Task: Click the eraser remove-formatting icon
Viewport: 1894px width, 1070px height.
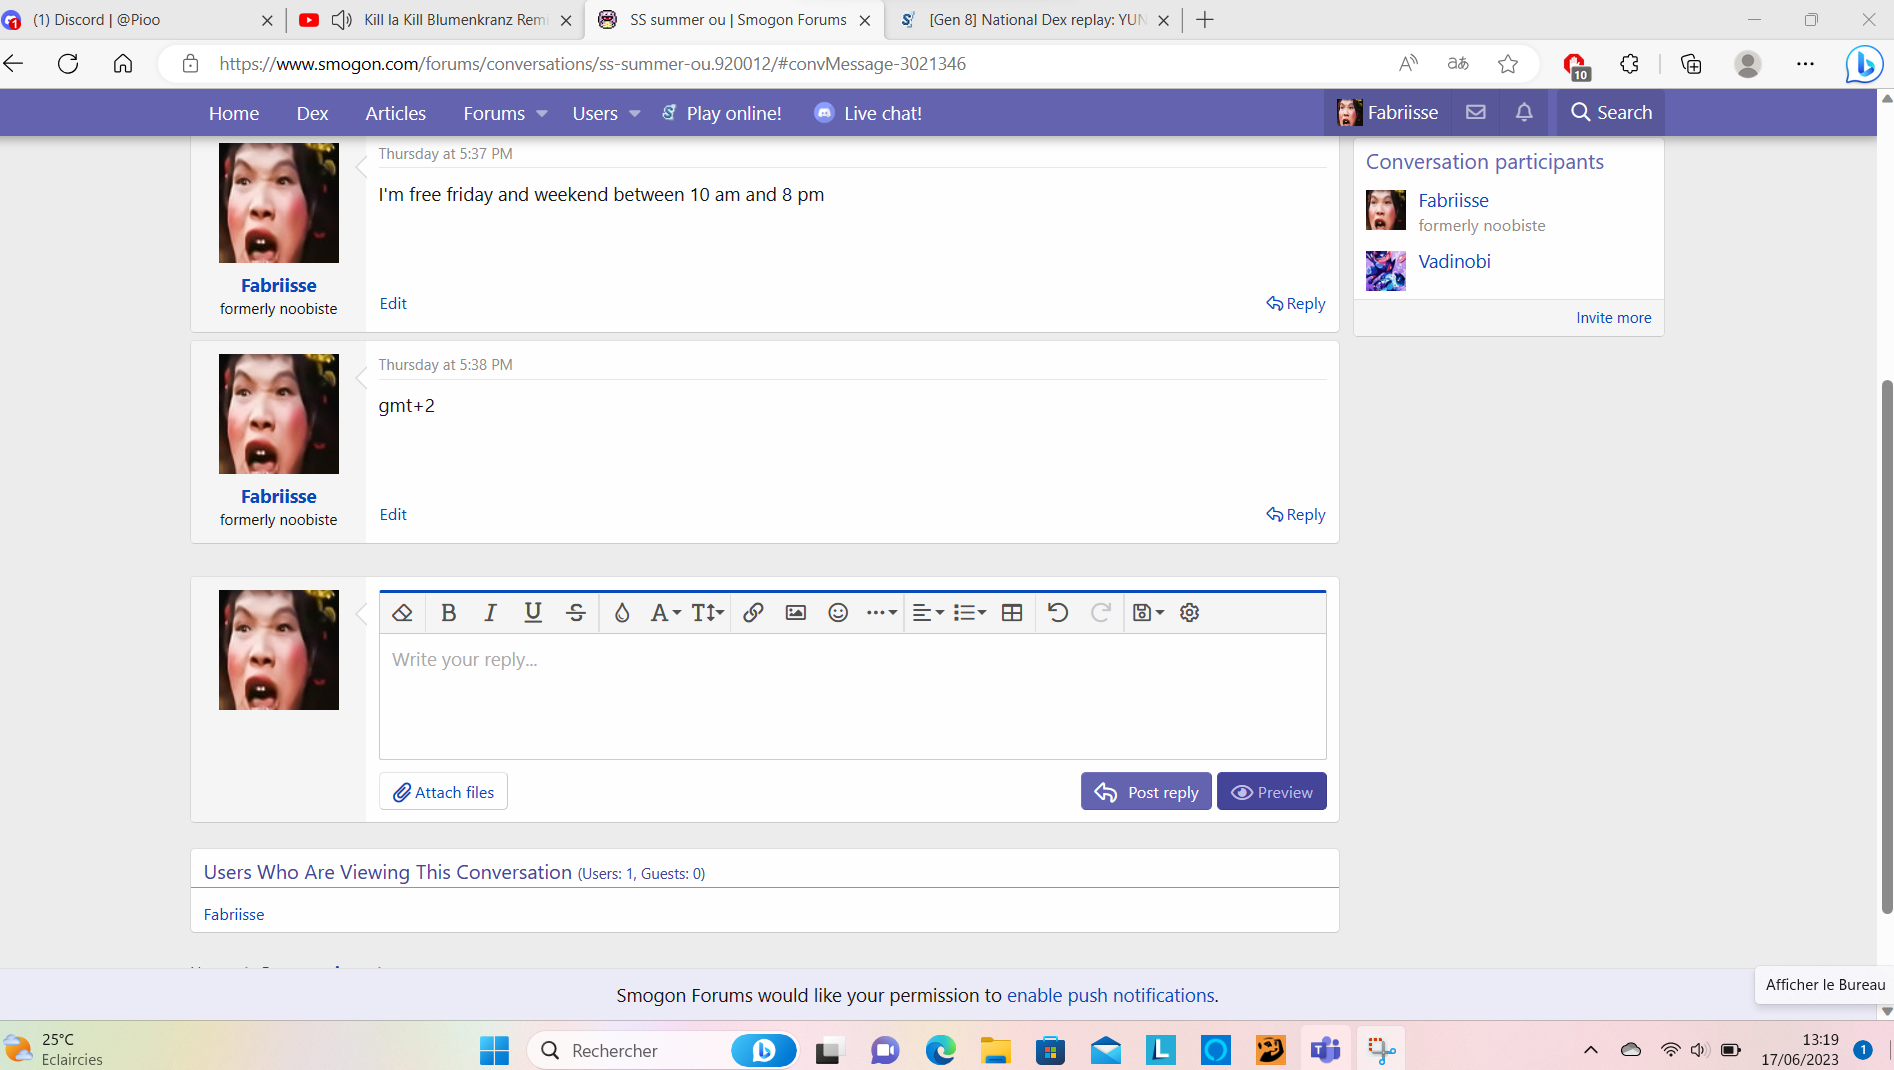Action: click(402, 613)
